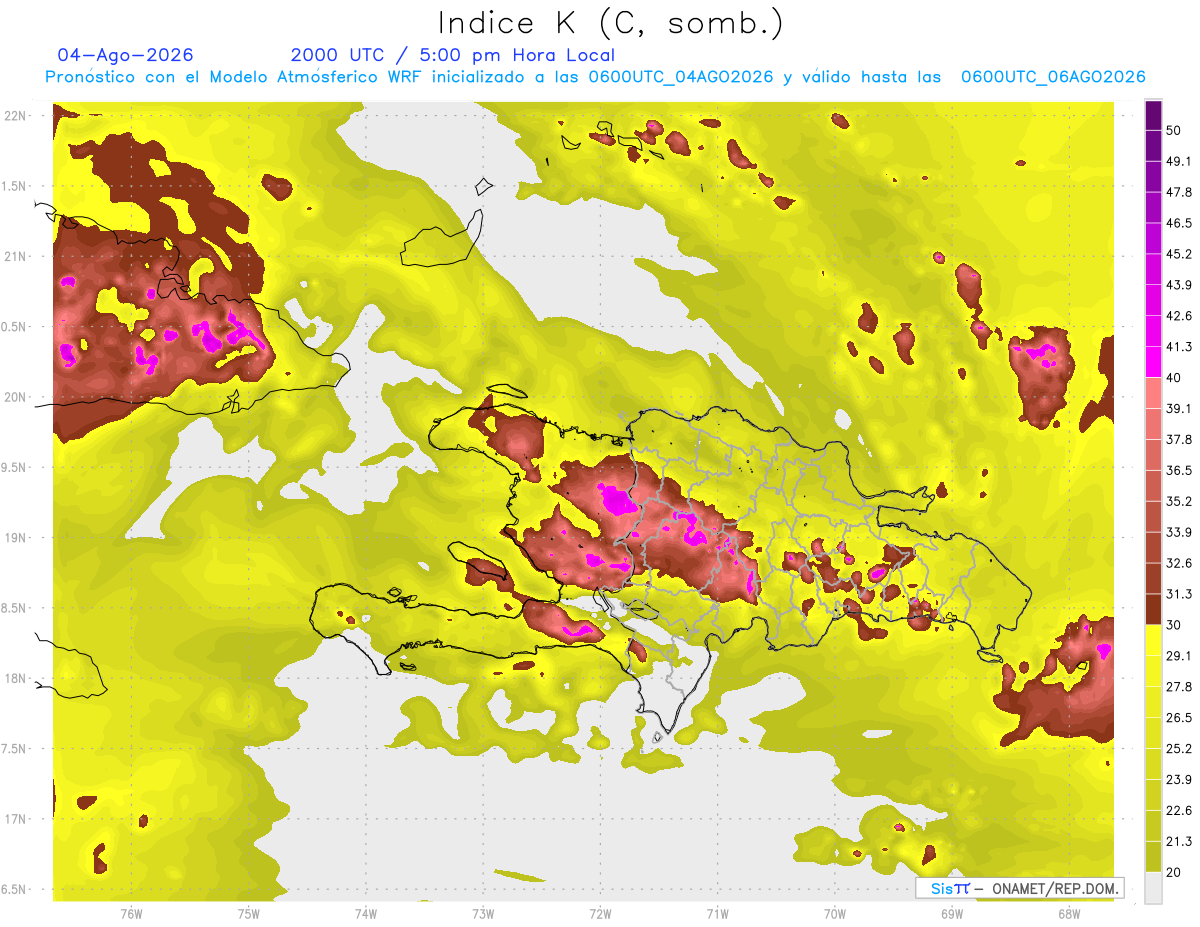
Task: Click the legend value "36.5"
Action: (x=1178, y=471)
